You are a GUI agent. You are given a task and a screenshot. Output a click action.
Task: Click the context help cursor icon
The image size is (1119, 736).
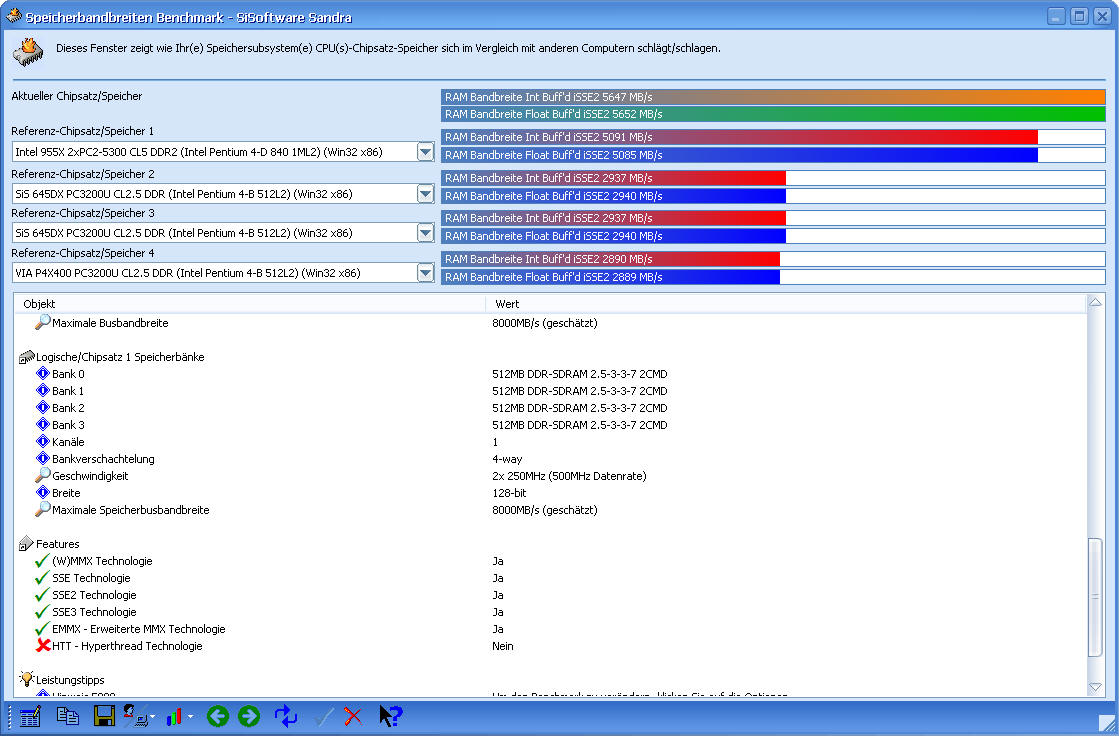[390, 716]
